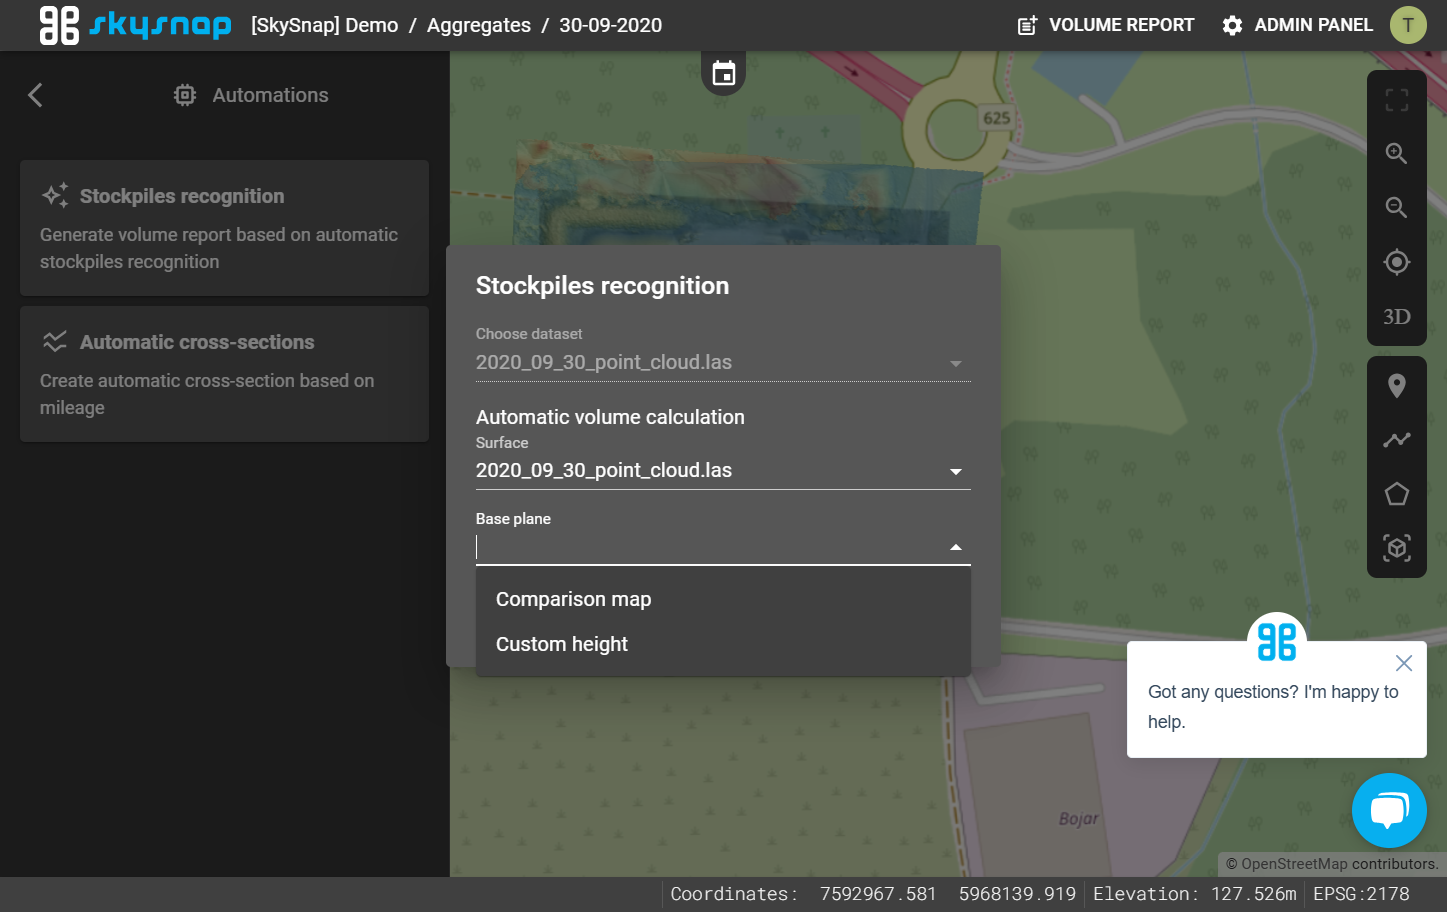Click the [SkySnap] Demo breadcrumb
This screenshot has height=912, width=1447.
324,25
